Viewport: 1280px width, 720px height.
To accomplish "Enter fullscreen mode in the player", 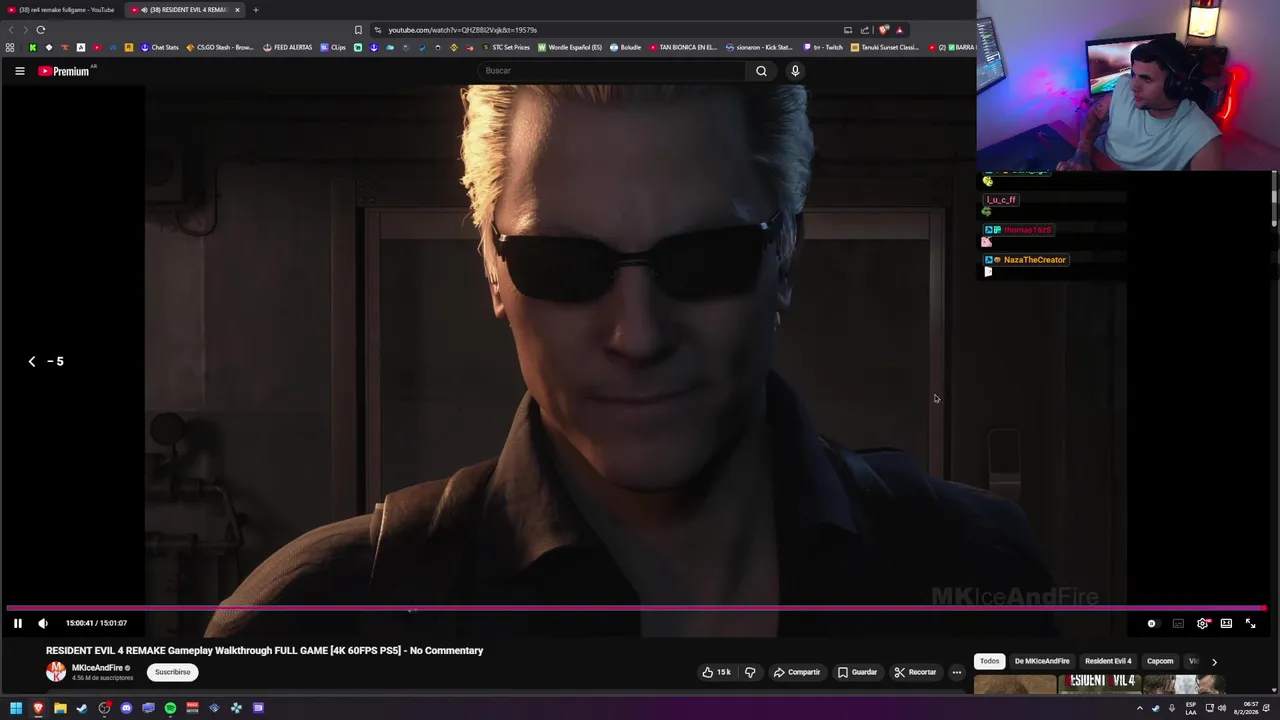I will point(1250,623).
